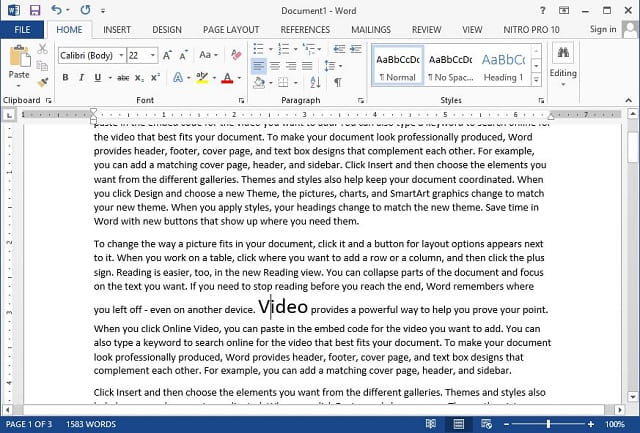Click the Repeat (redo) icon

click(85, 10)
